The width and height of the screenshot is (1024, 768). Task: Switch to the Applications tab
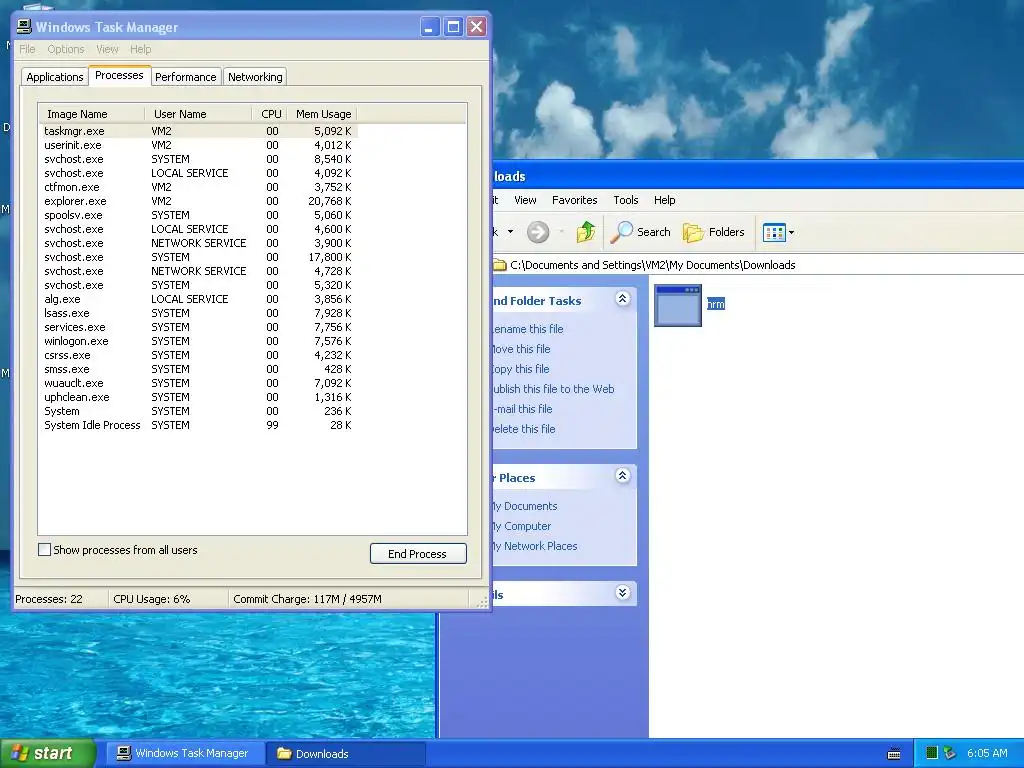(x=55, y=76)
